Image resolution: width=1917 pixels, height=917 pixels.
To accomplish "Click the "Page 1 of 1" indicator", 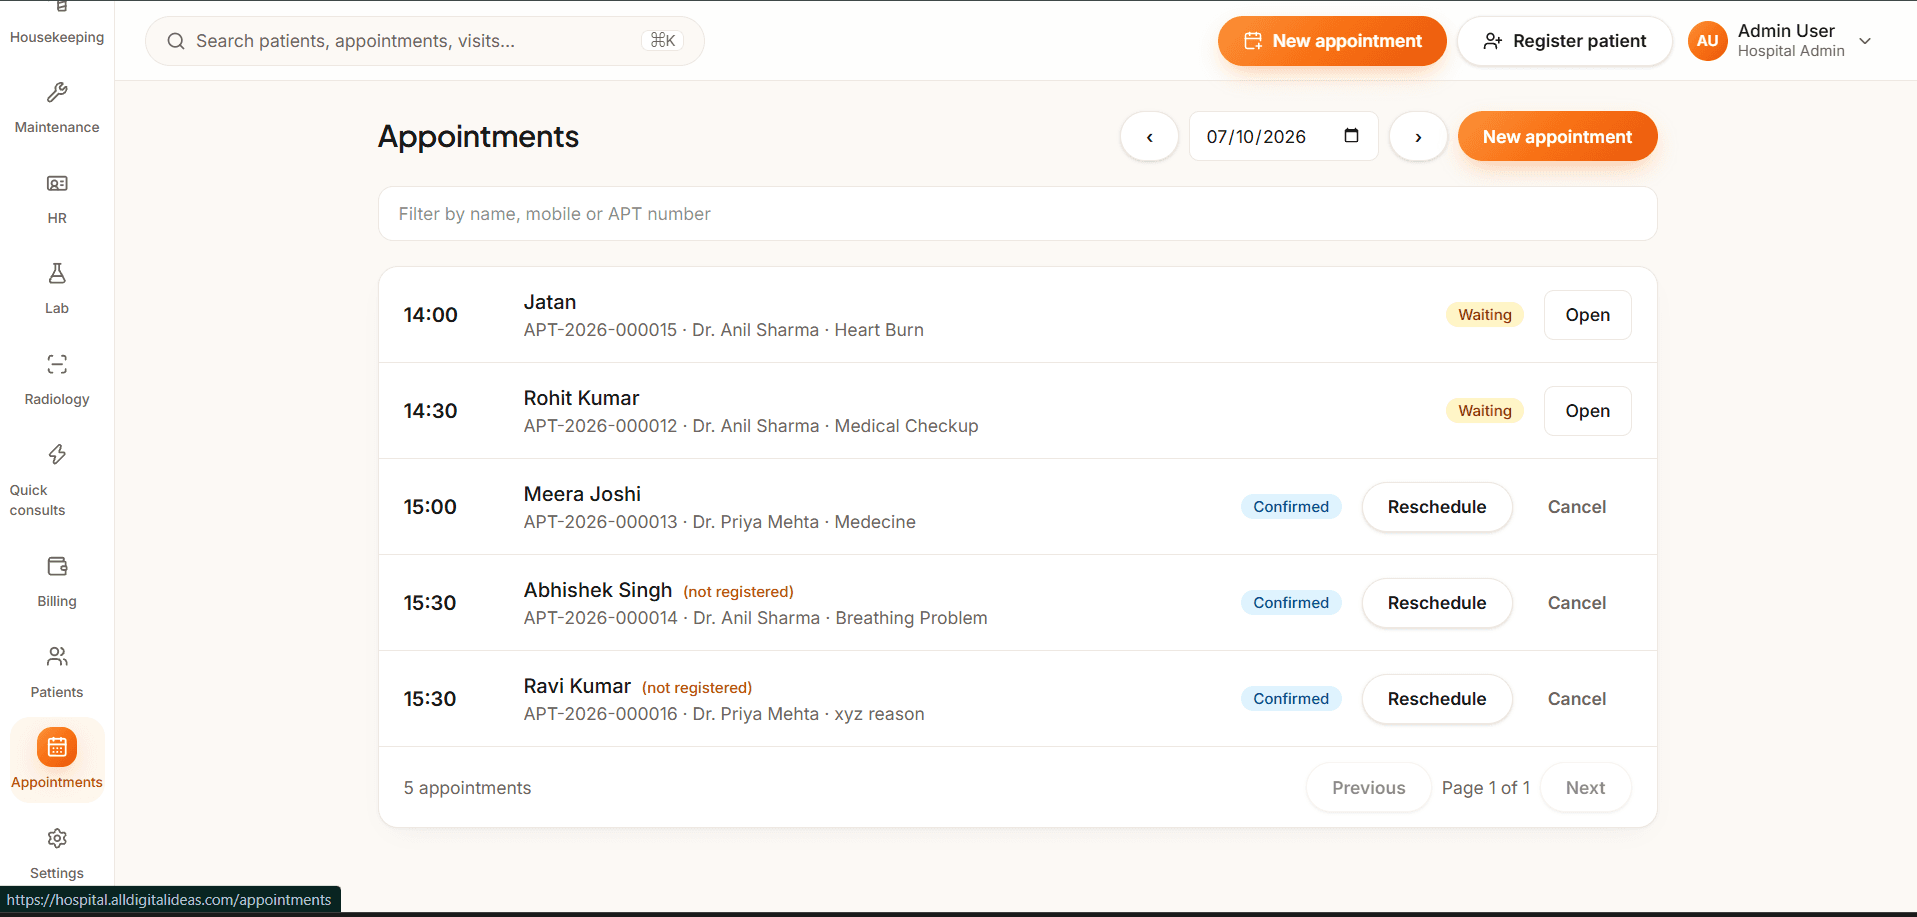I will pyautogui.click(x=1485, y=788).
